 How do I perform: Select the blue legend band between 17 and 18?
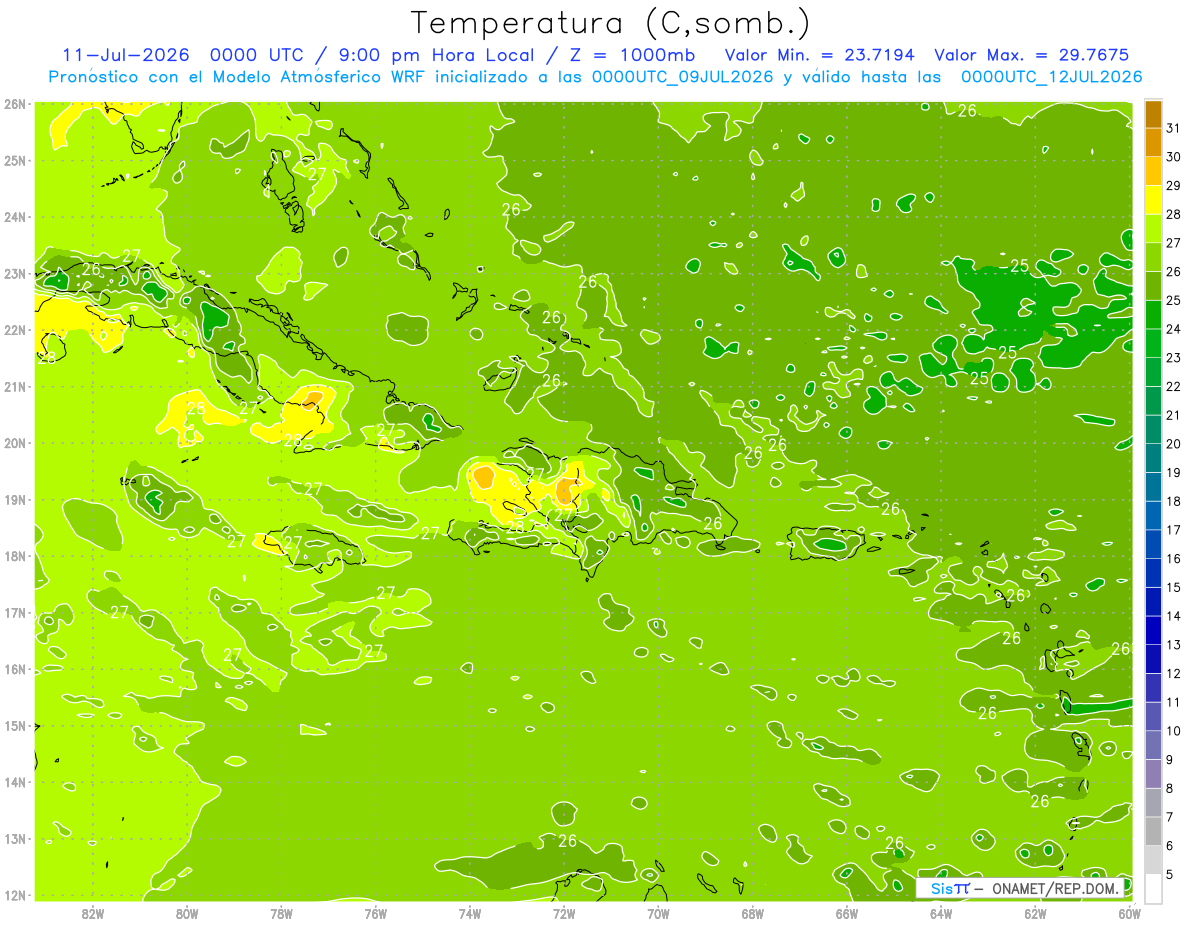pyautogui.click(x=1152, y=515)
